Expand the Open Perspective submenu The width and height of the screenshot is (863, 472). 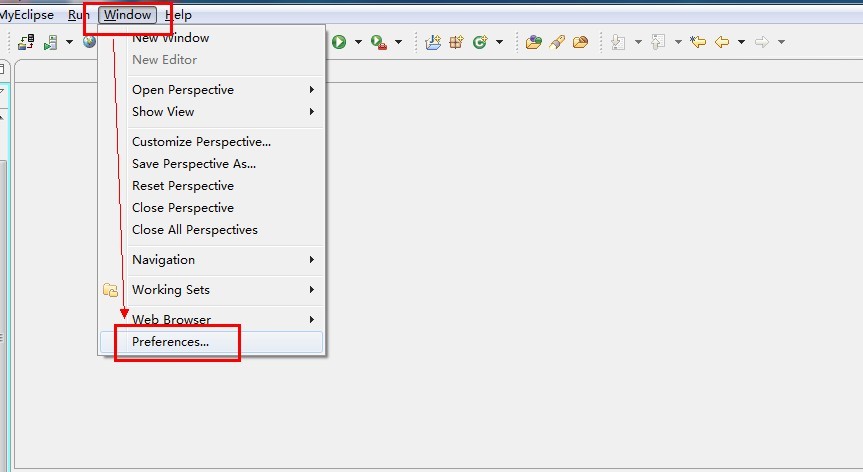coord(212,90)
